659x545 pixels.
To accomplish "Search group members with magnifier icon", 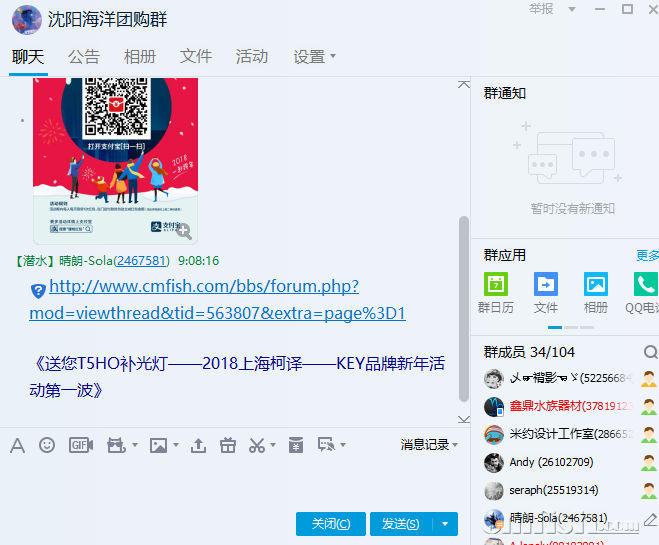I will (650, 352).
